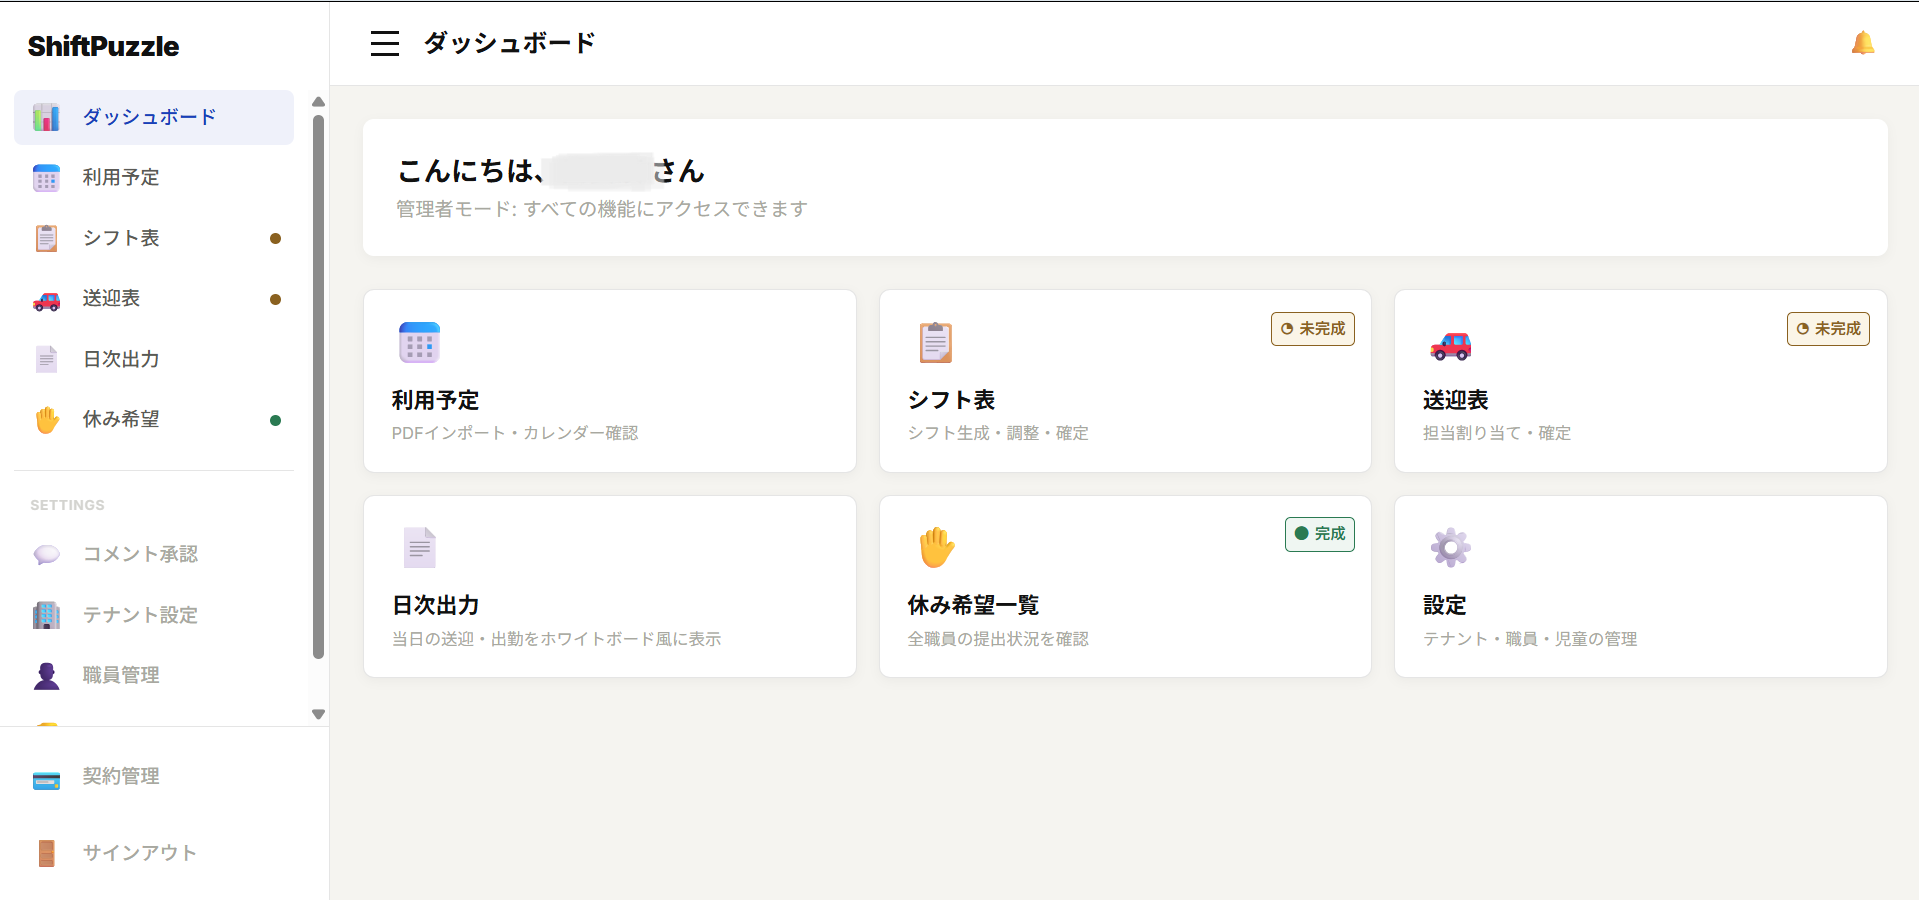Screen dimensions: 1919x900
Task: Open 送迎表 from the sidebar
Action: tap(154, 299)
